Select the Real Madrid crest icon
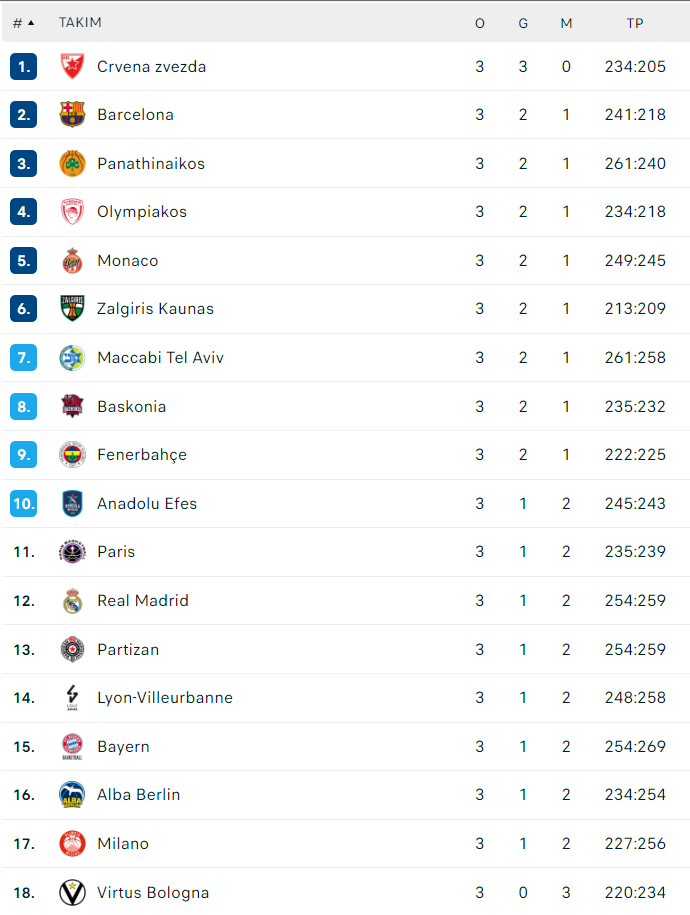This screenshot has width=690, height=915. tap(72, 600)
